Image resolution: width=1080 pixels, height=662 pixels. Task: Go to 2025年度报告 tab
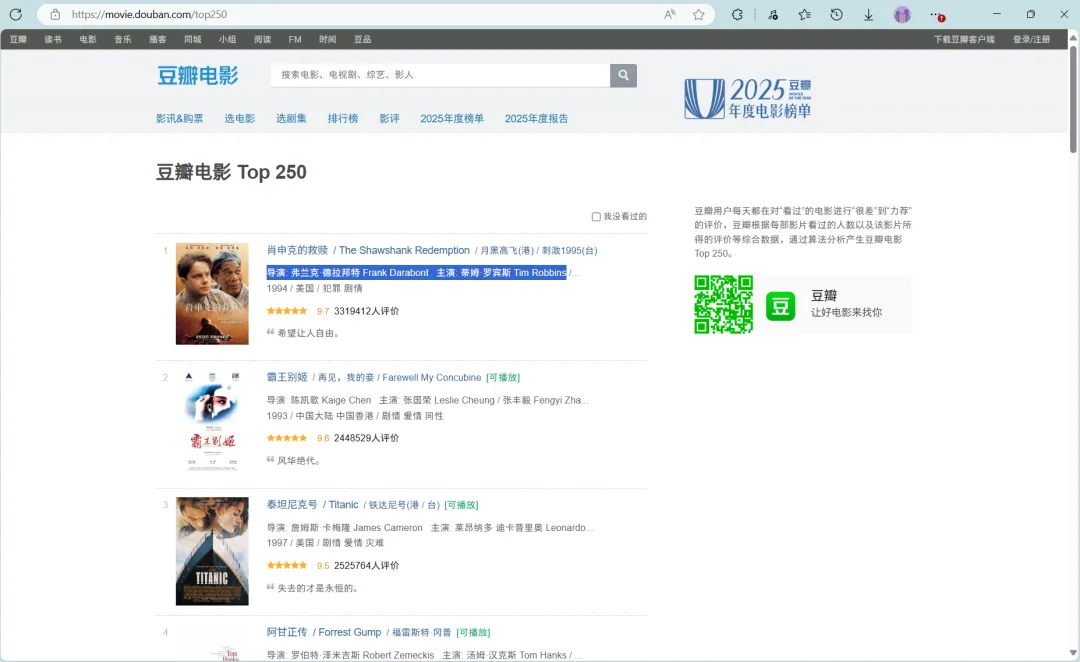537,118
